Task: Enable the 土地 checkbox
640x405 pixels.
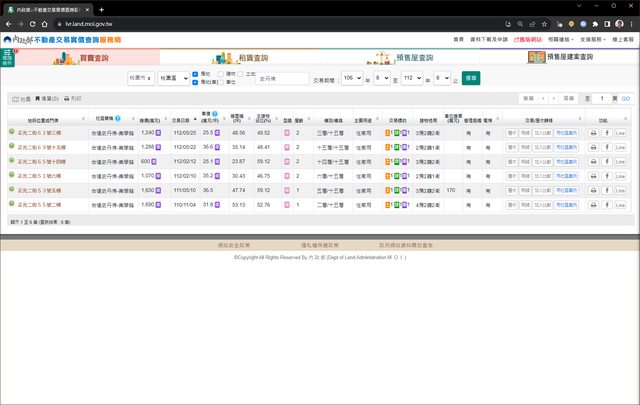Action: 241,73
